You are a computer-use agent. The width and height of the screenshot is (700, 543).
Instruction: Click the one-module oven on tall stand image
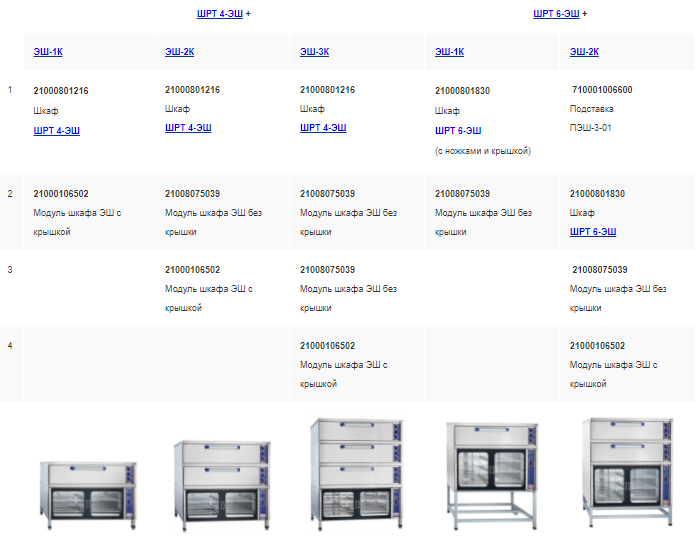(x=492, y=475)
